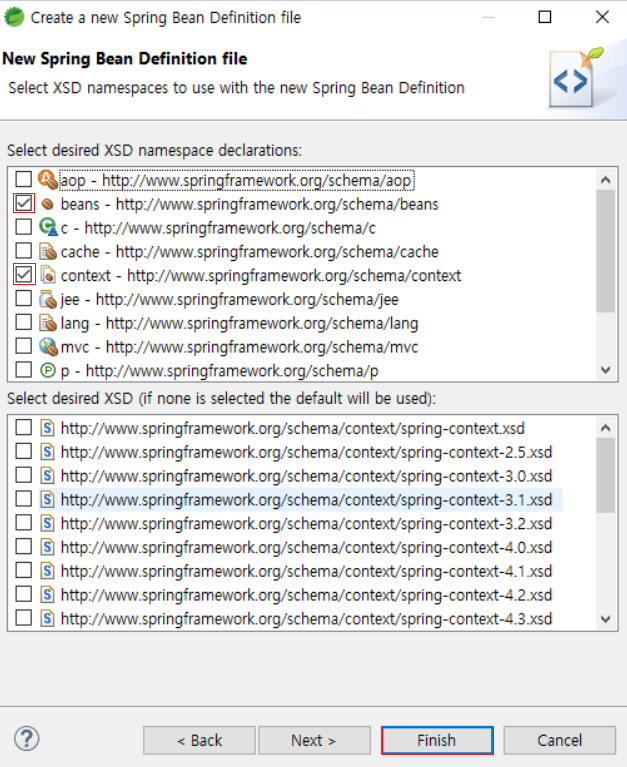Enable the p namespace checkbox
Image resolution: width=627 pixels, height=767 pixels.
click(x=23, y=370)
